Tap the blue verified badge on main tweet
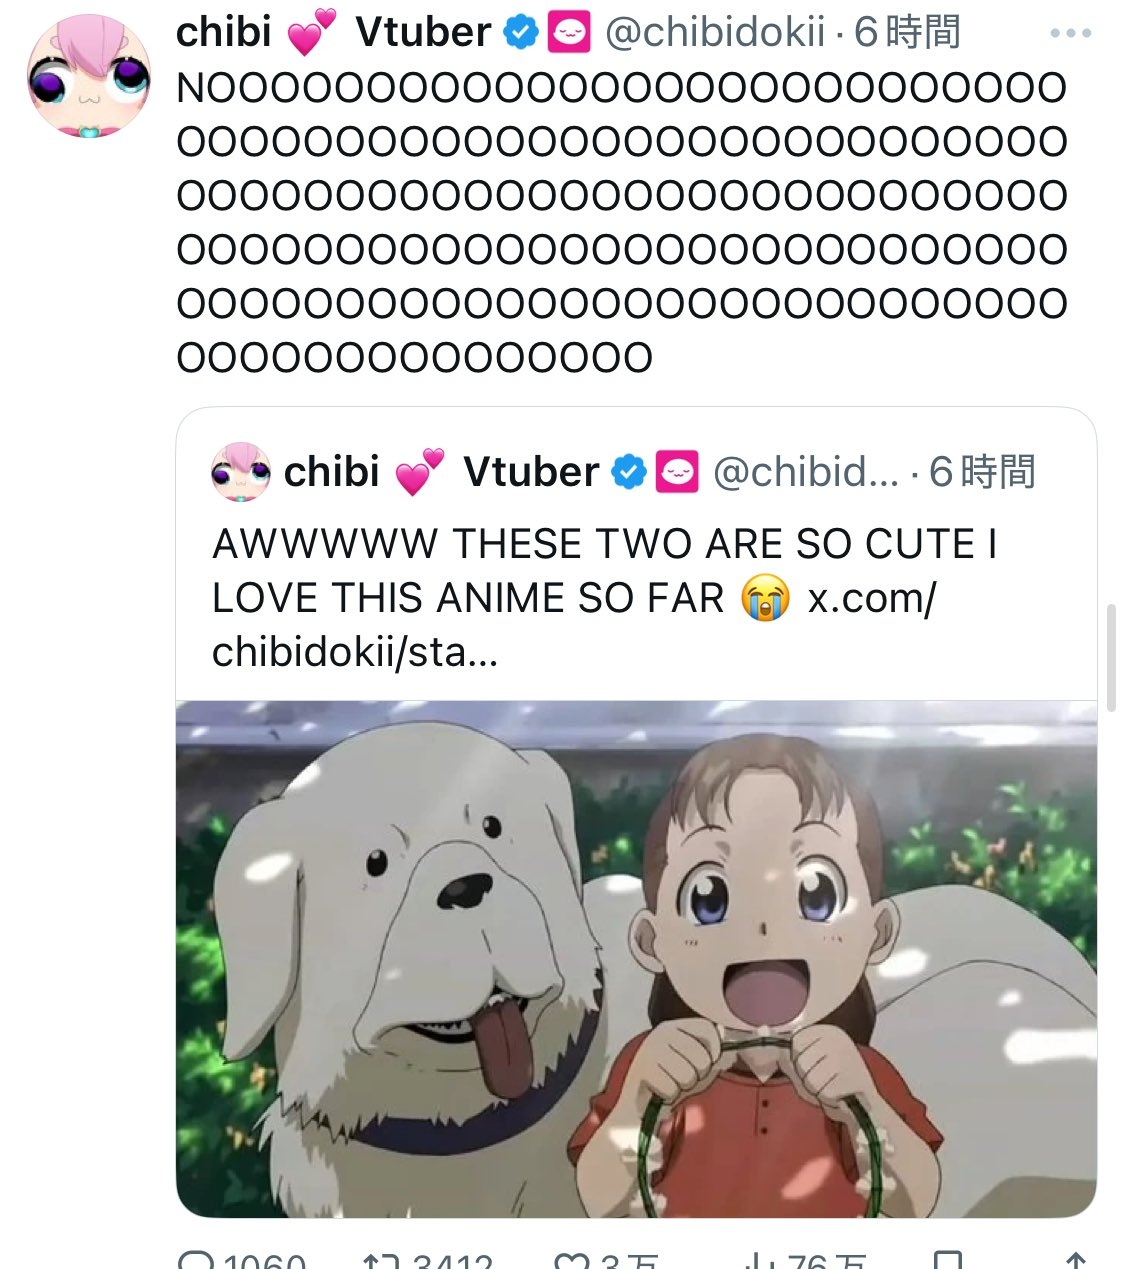 (x=520, y=33)
